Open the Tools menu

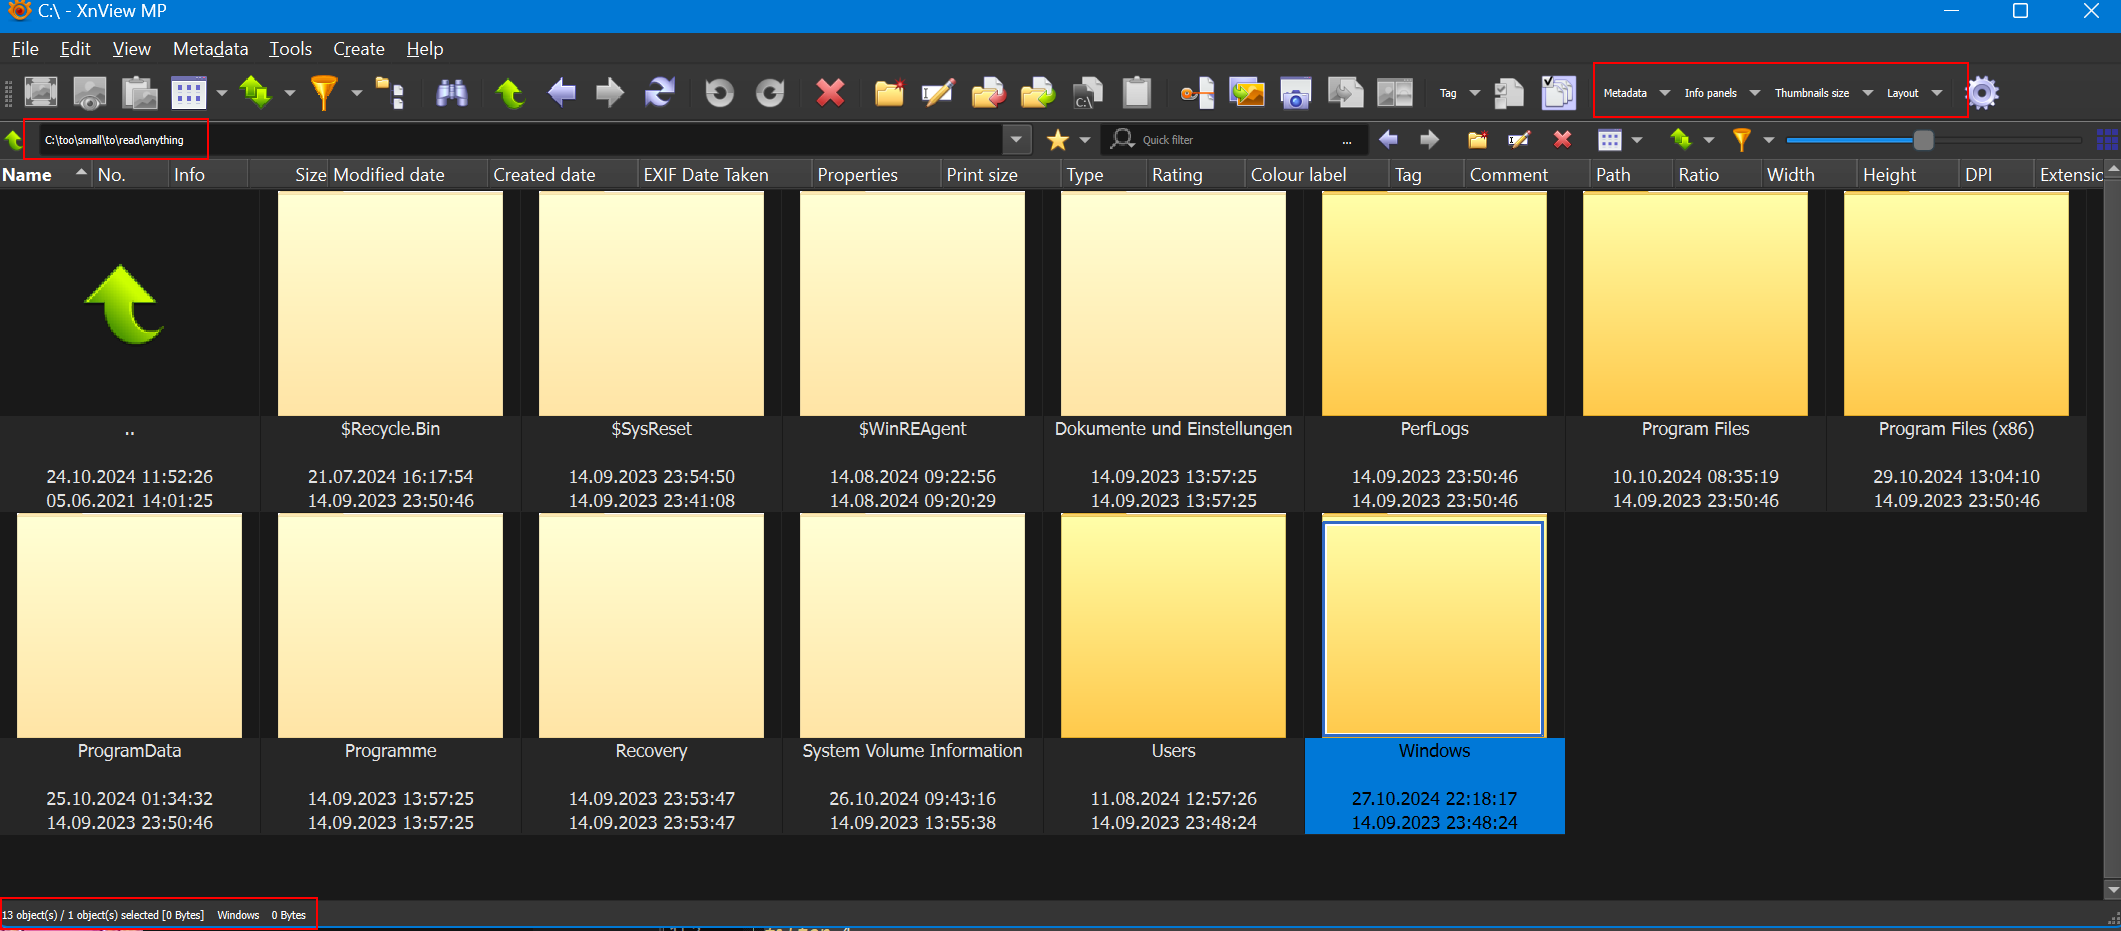[x=290, y=49]
